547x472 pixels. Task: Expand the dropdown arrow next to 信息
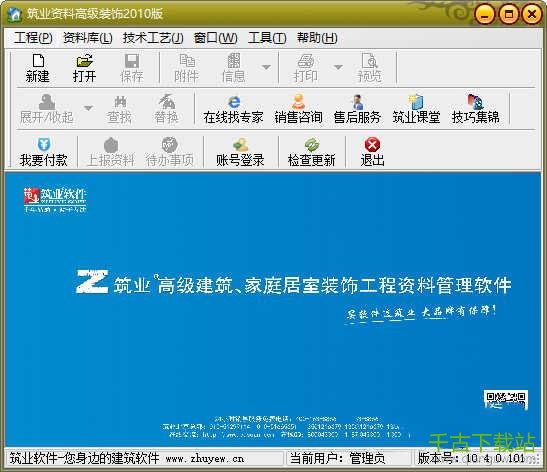pyautogui.click(x=266, y=67)
